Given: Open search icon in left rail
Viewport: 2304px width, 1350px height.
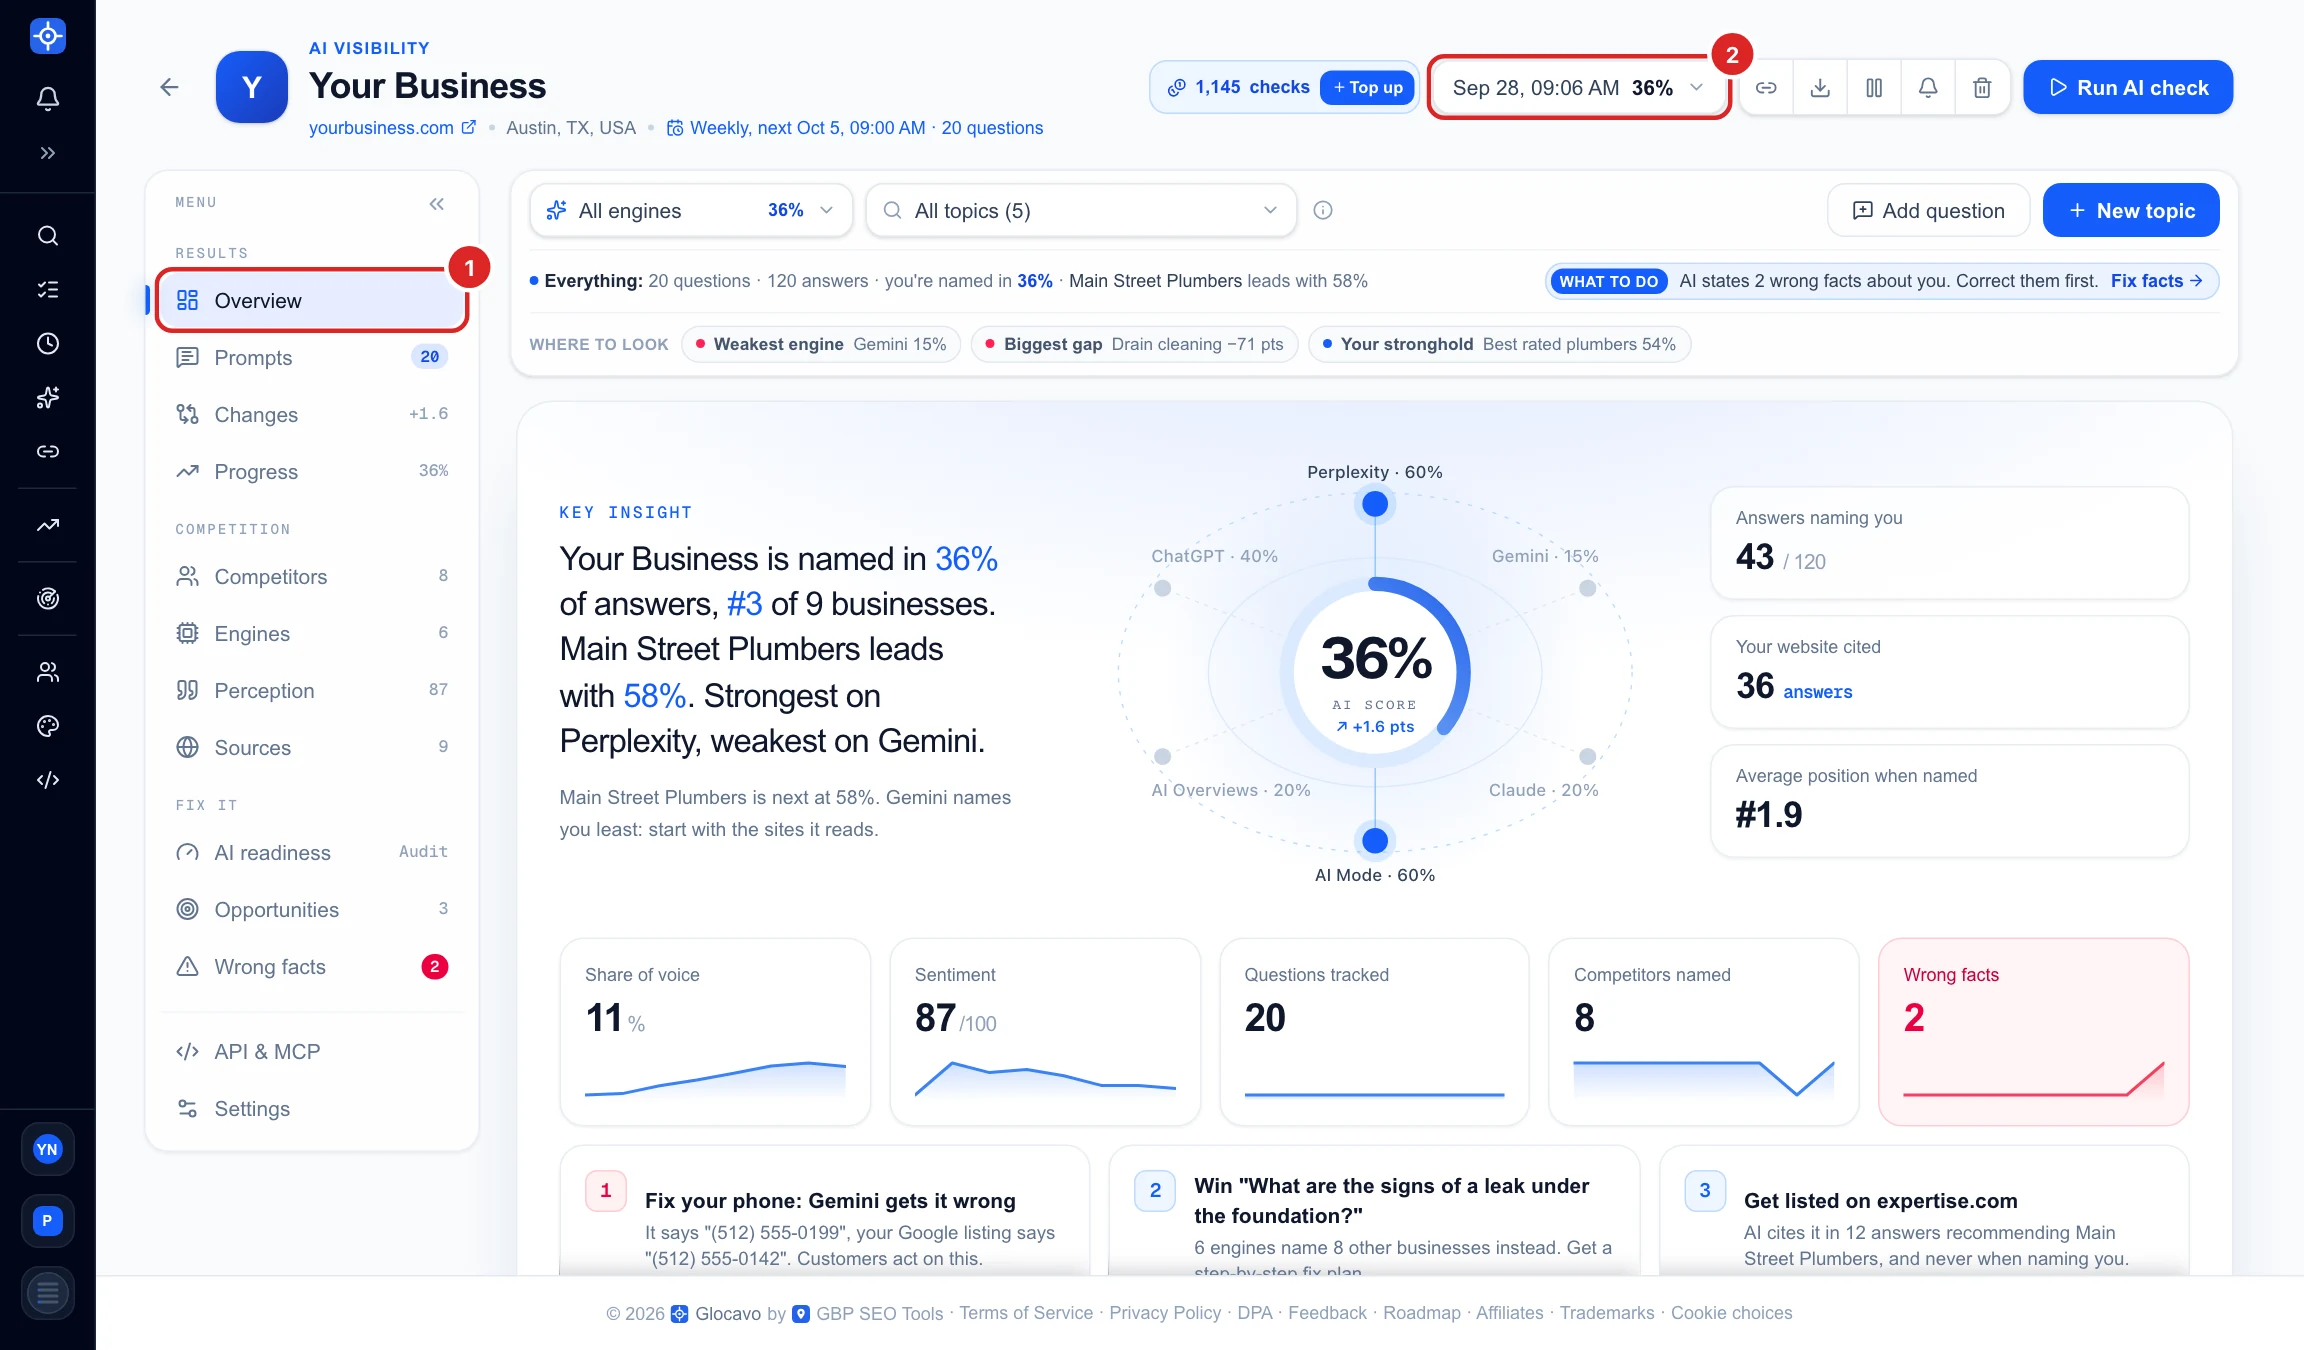Looking at the screenshot, I should click(47, 236).
